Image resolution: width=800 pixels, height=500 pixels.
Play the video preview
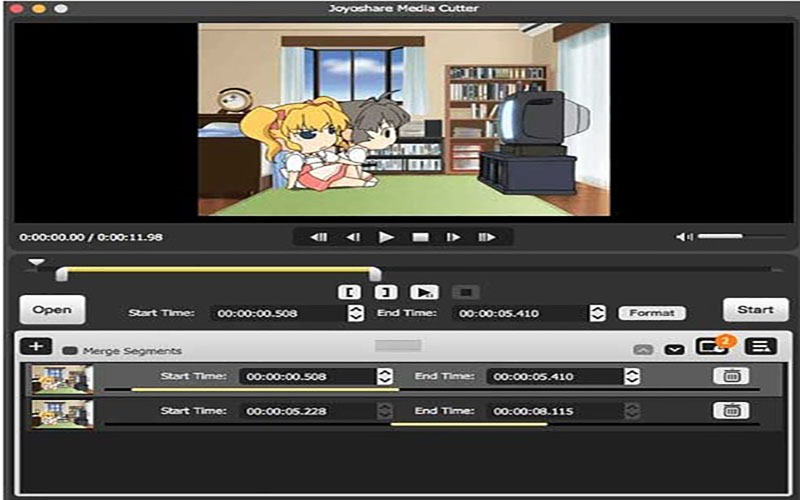[386, 237]
